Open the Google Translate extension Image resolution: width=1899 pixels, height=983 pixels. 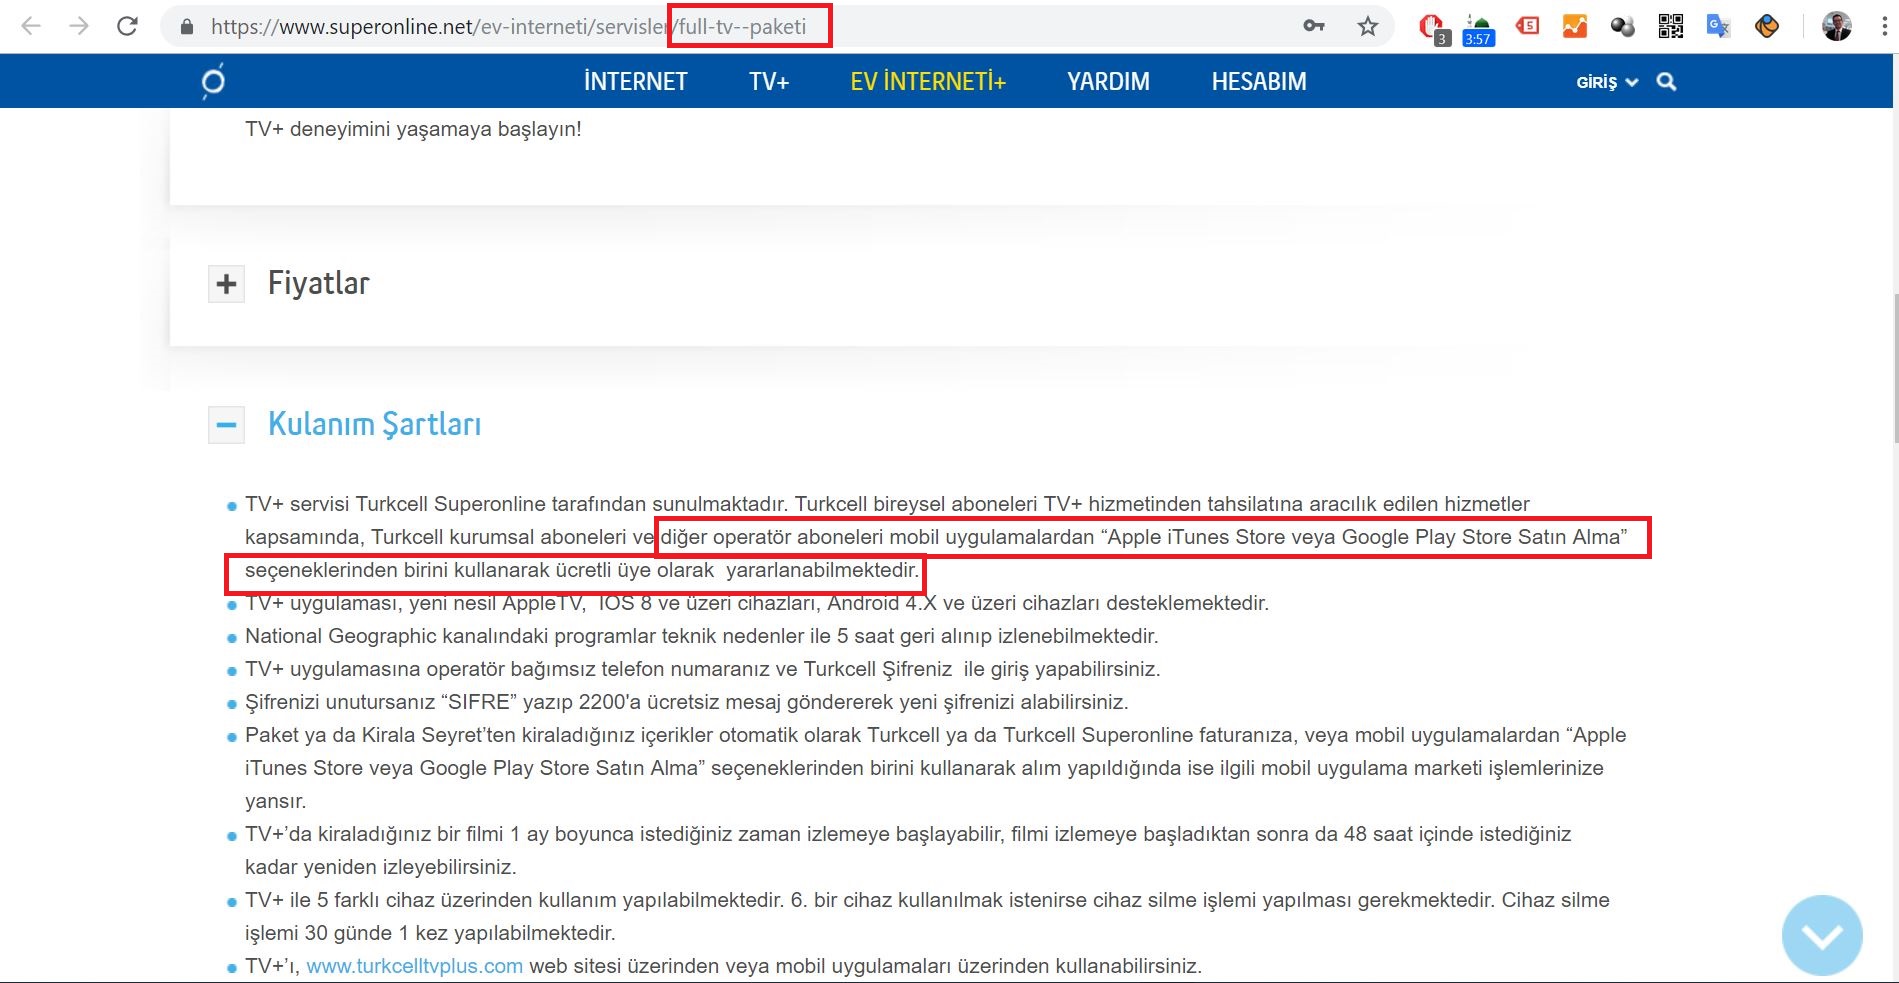[x=1718, y=26]
